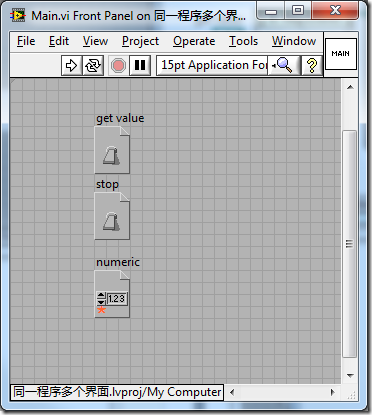Start Run Continuously mode
This screenshot has width=372, height=415.
[93, 65]
